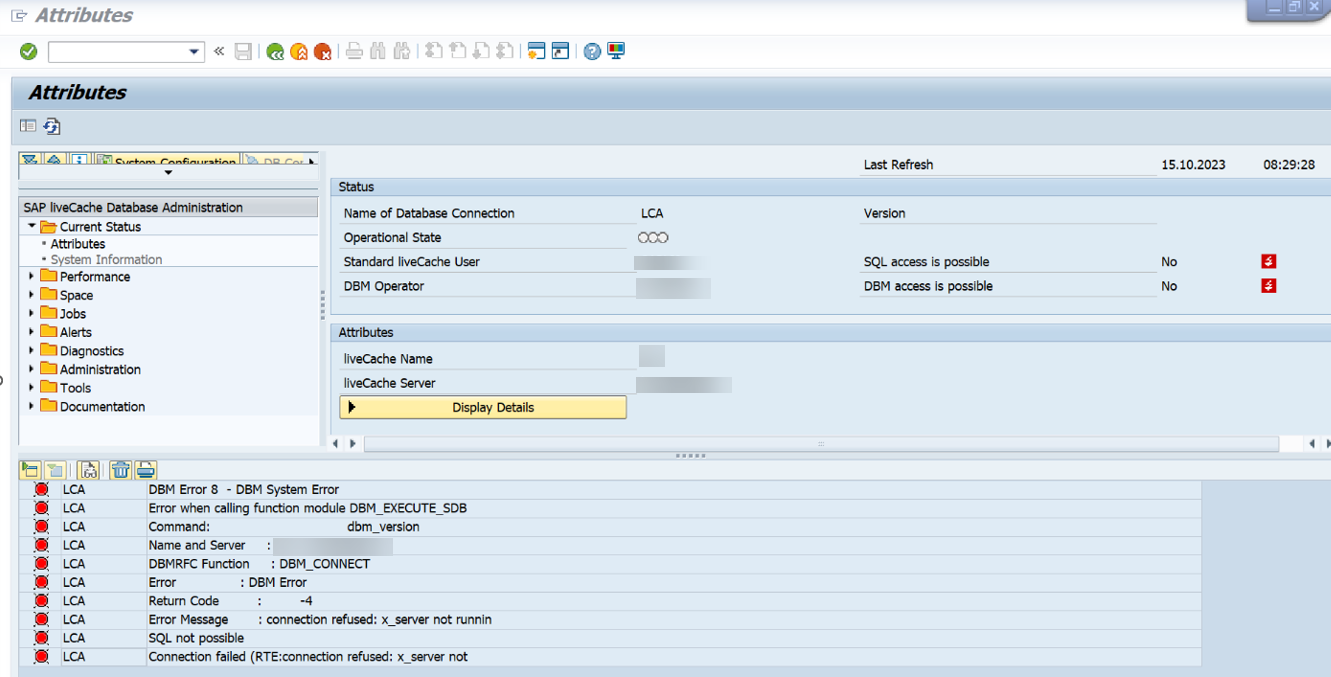The image size is (1331, 677).
Task: Open the DB Con... tab in tree toolbar
Action: point(274,161)
